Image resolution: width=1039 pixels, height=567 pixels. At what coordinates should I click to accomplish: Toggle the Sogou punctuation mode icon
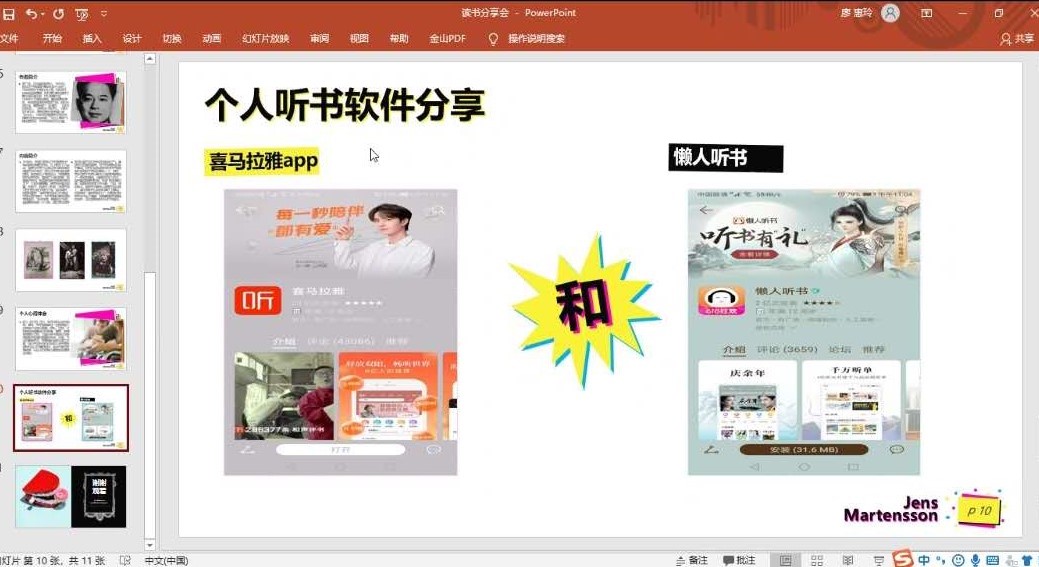tap(941, 560)
